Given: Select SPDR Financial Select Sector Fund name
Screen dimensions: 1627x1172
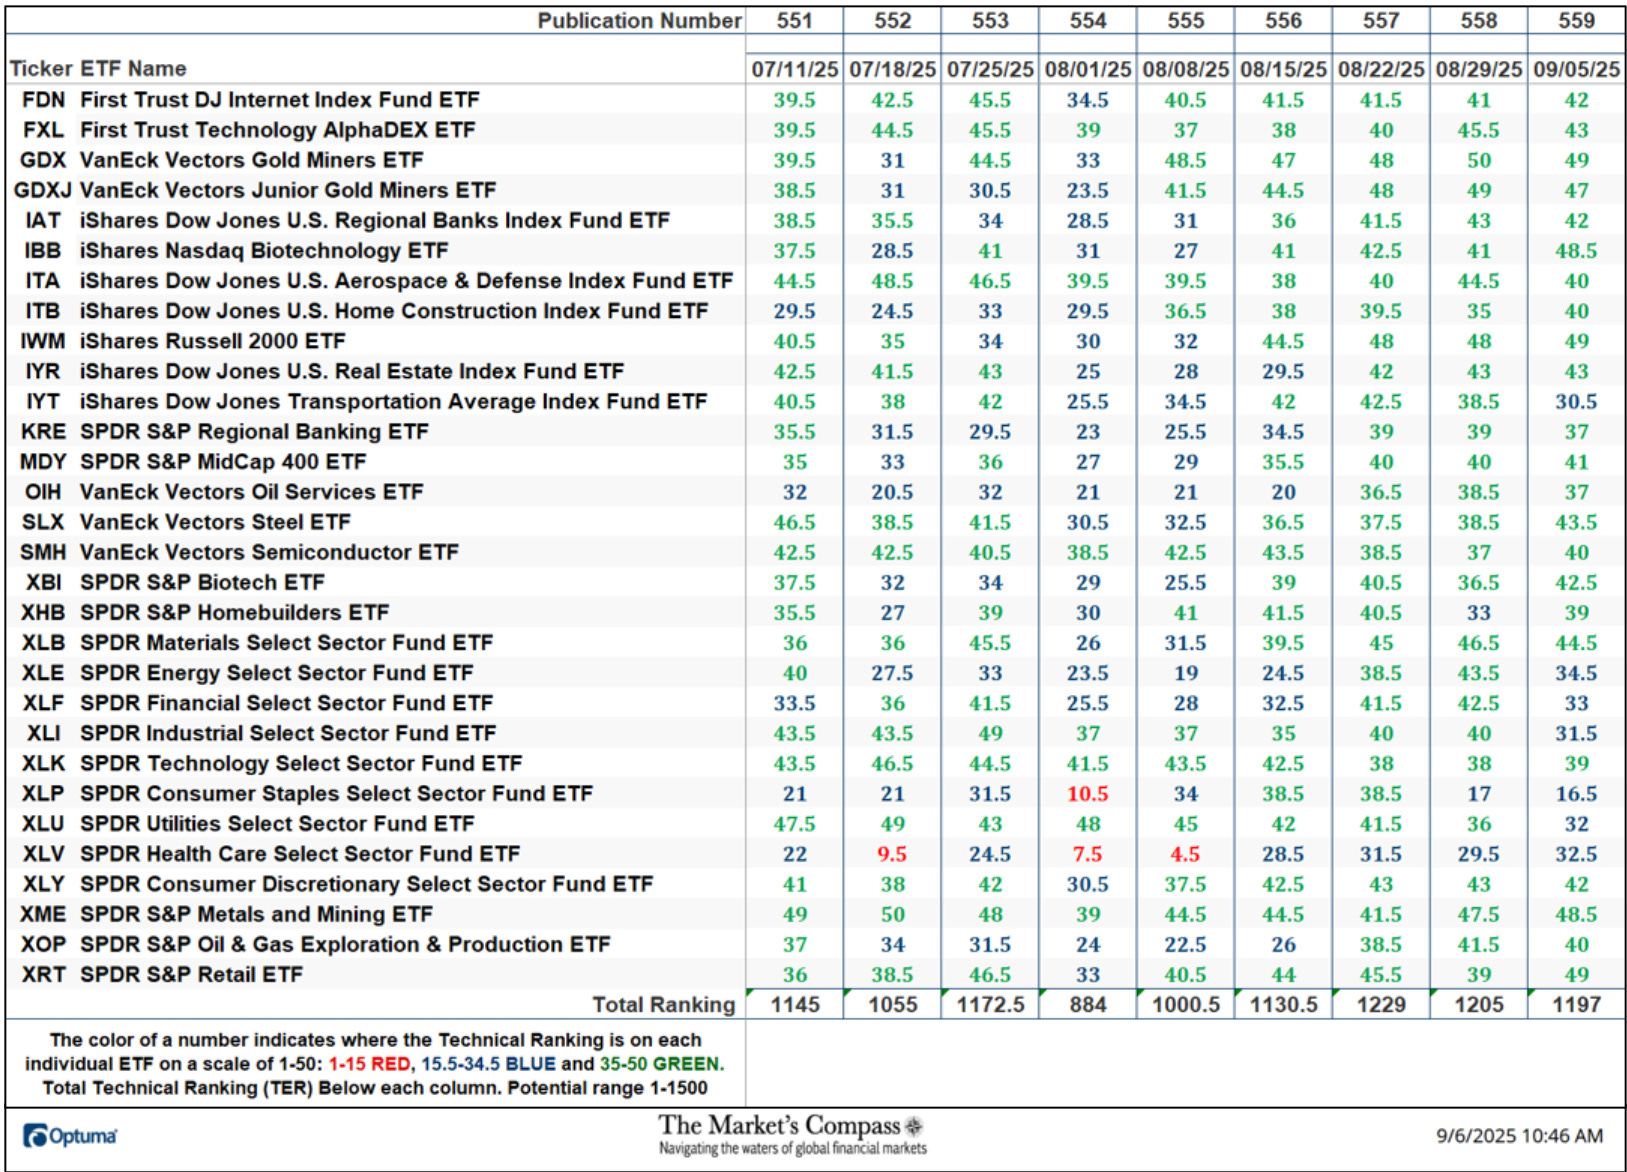Looking at the screenshot, I should point(287,703).
